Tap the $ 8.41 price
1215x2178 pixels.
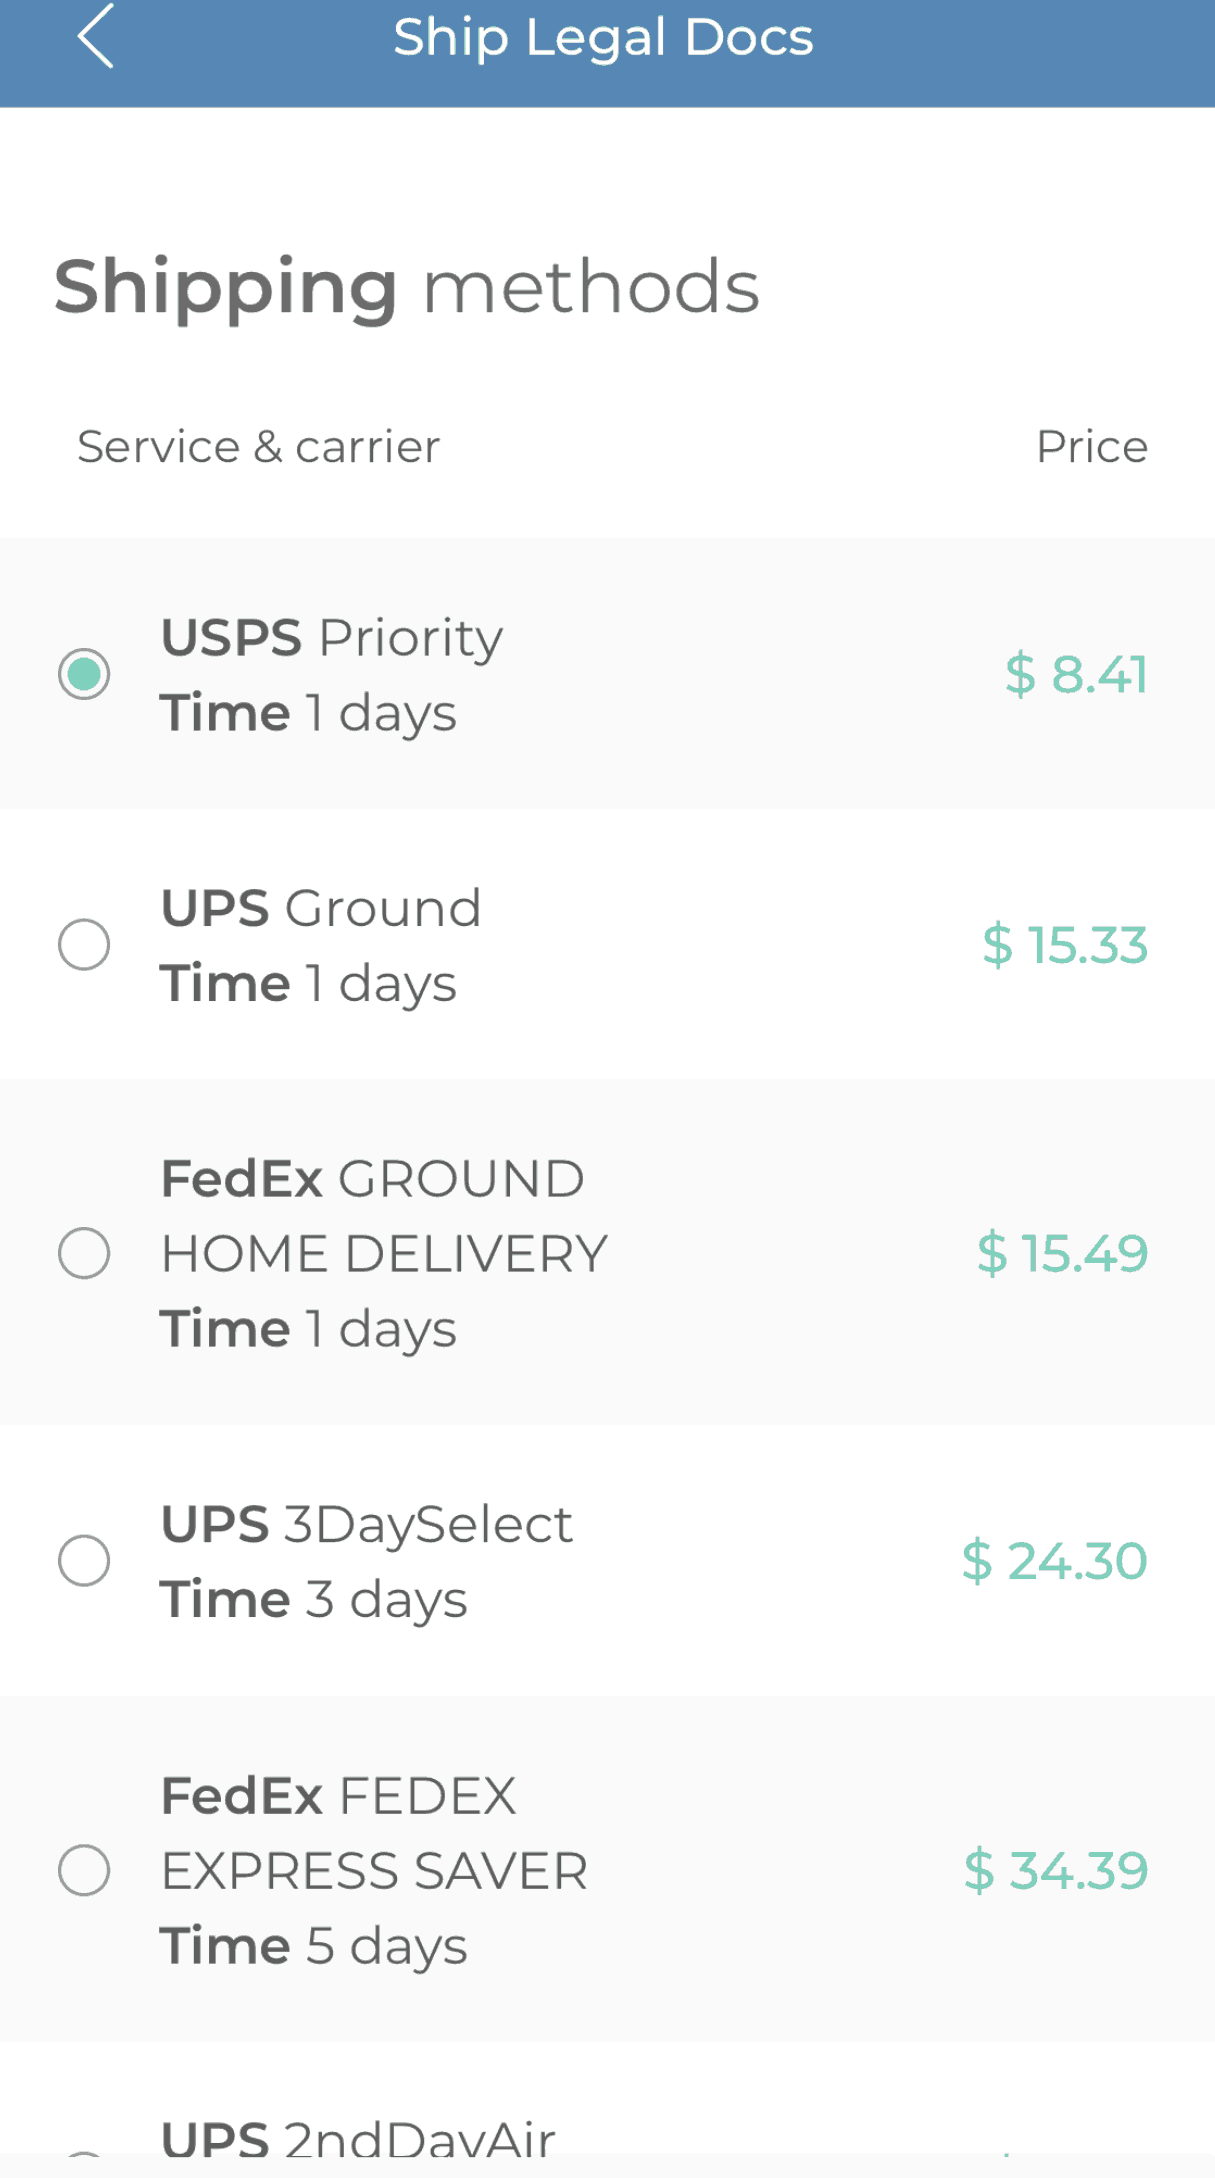[x=1076, y=674]
